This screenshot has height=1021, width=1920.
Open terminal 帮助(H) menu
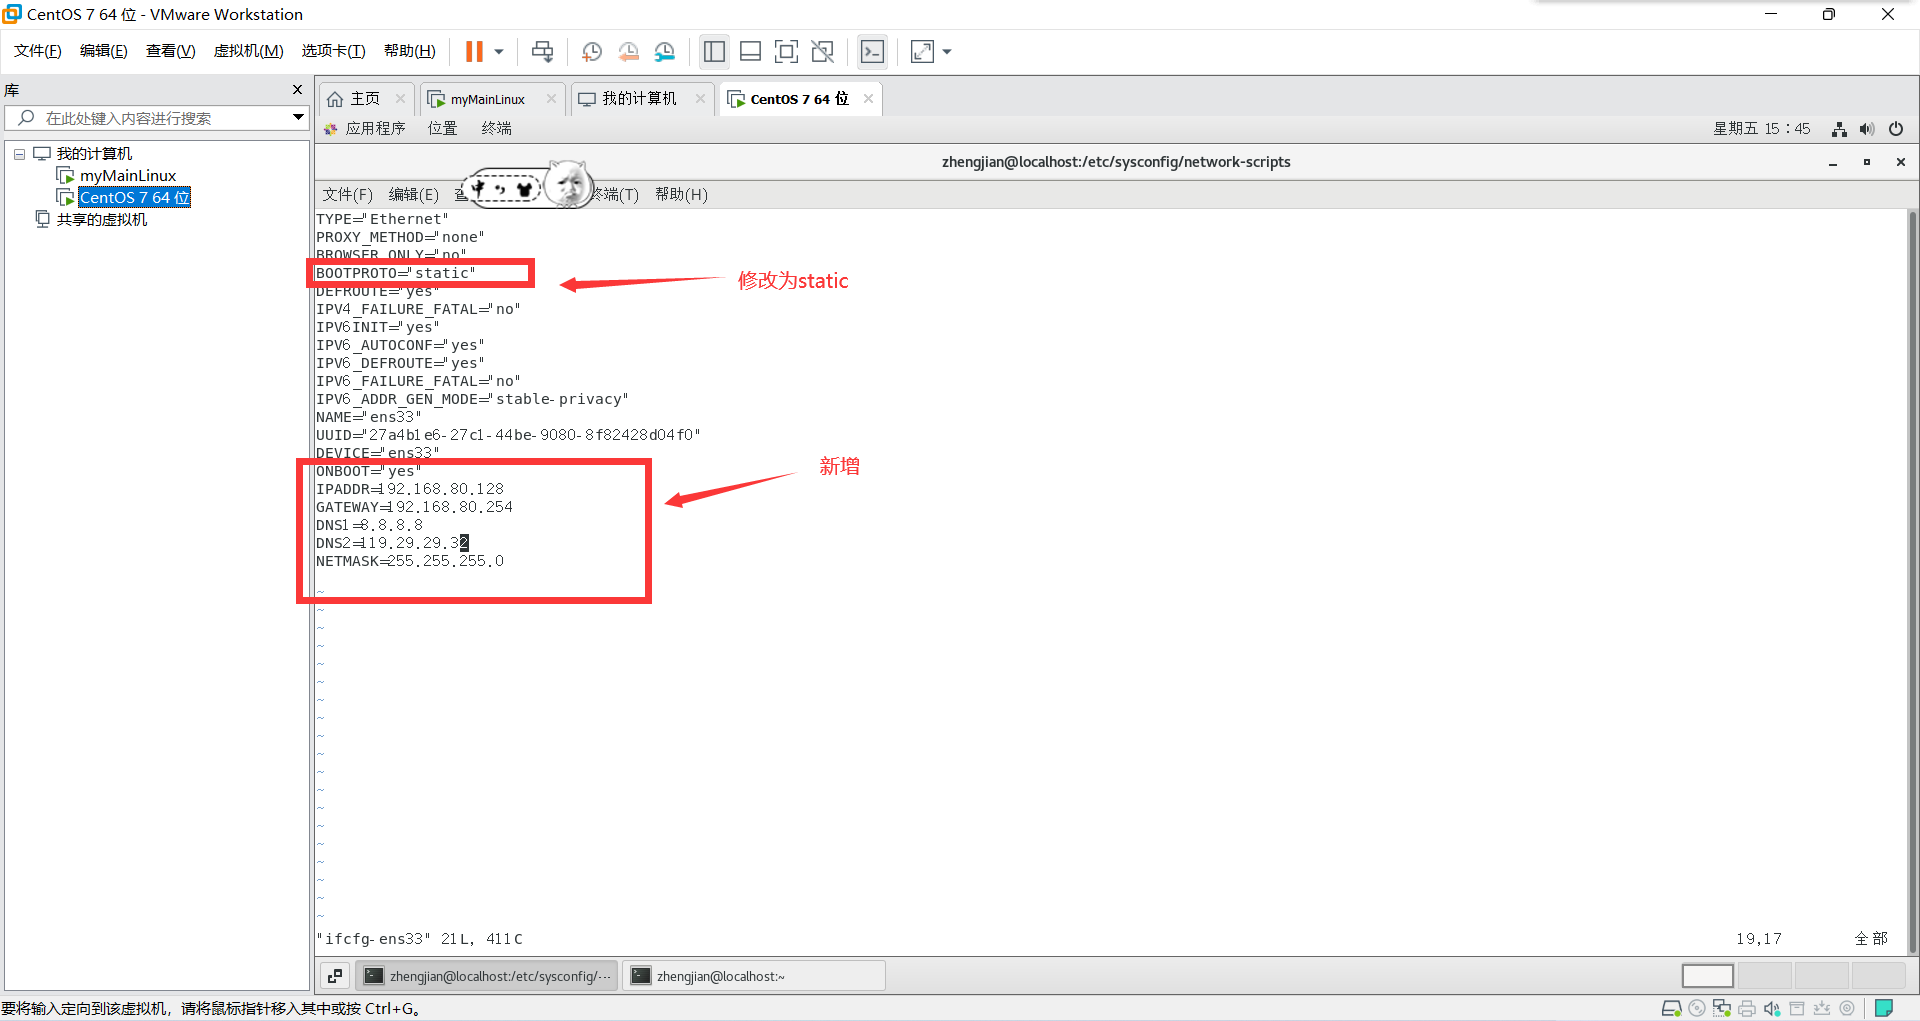click(x=681, y=194)
